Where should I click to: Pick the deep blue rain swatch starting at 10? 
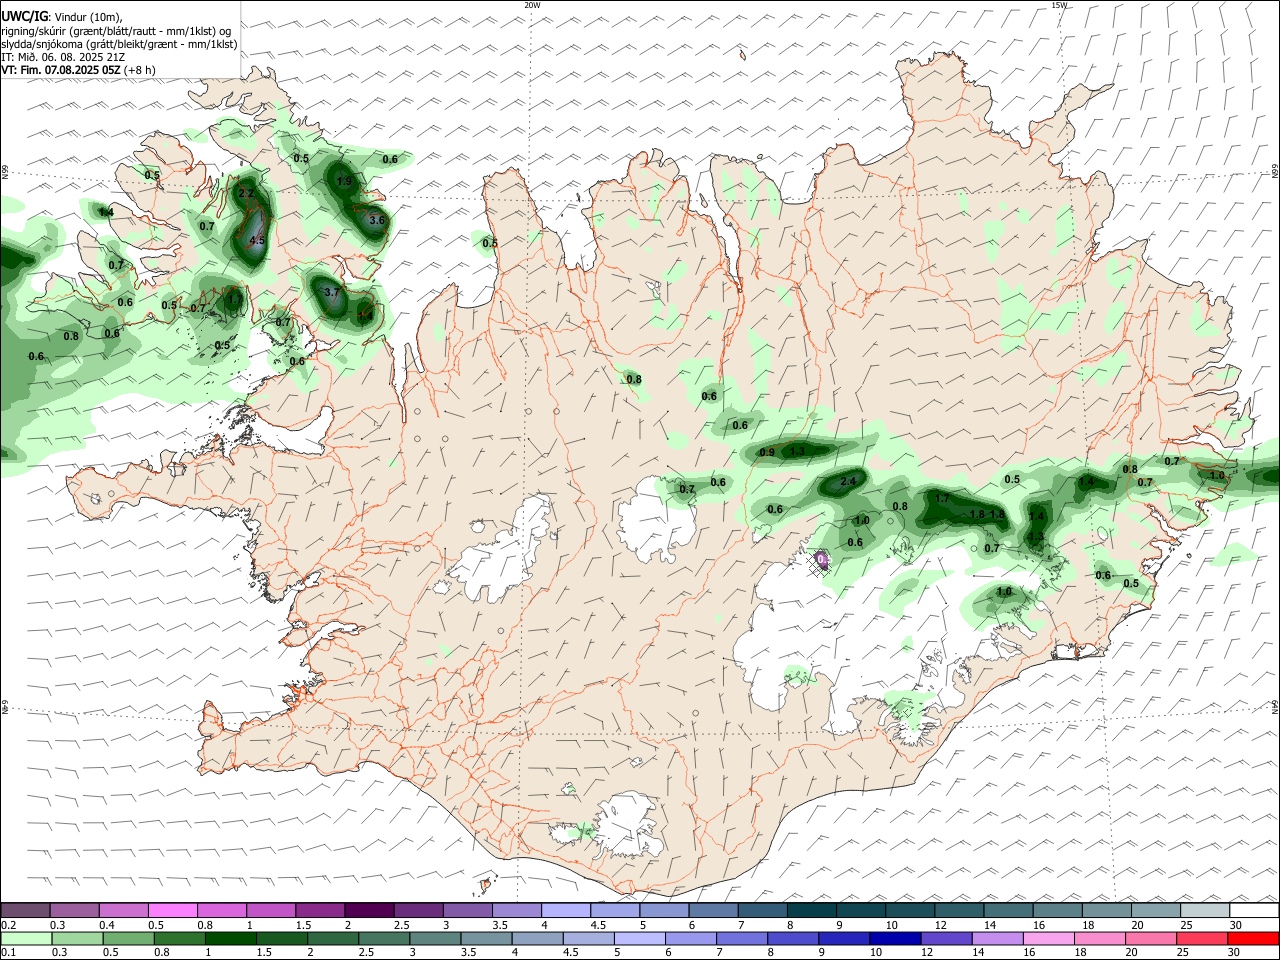(895, 938)
